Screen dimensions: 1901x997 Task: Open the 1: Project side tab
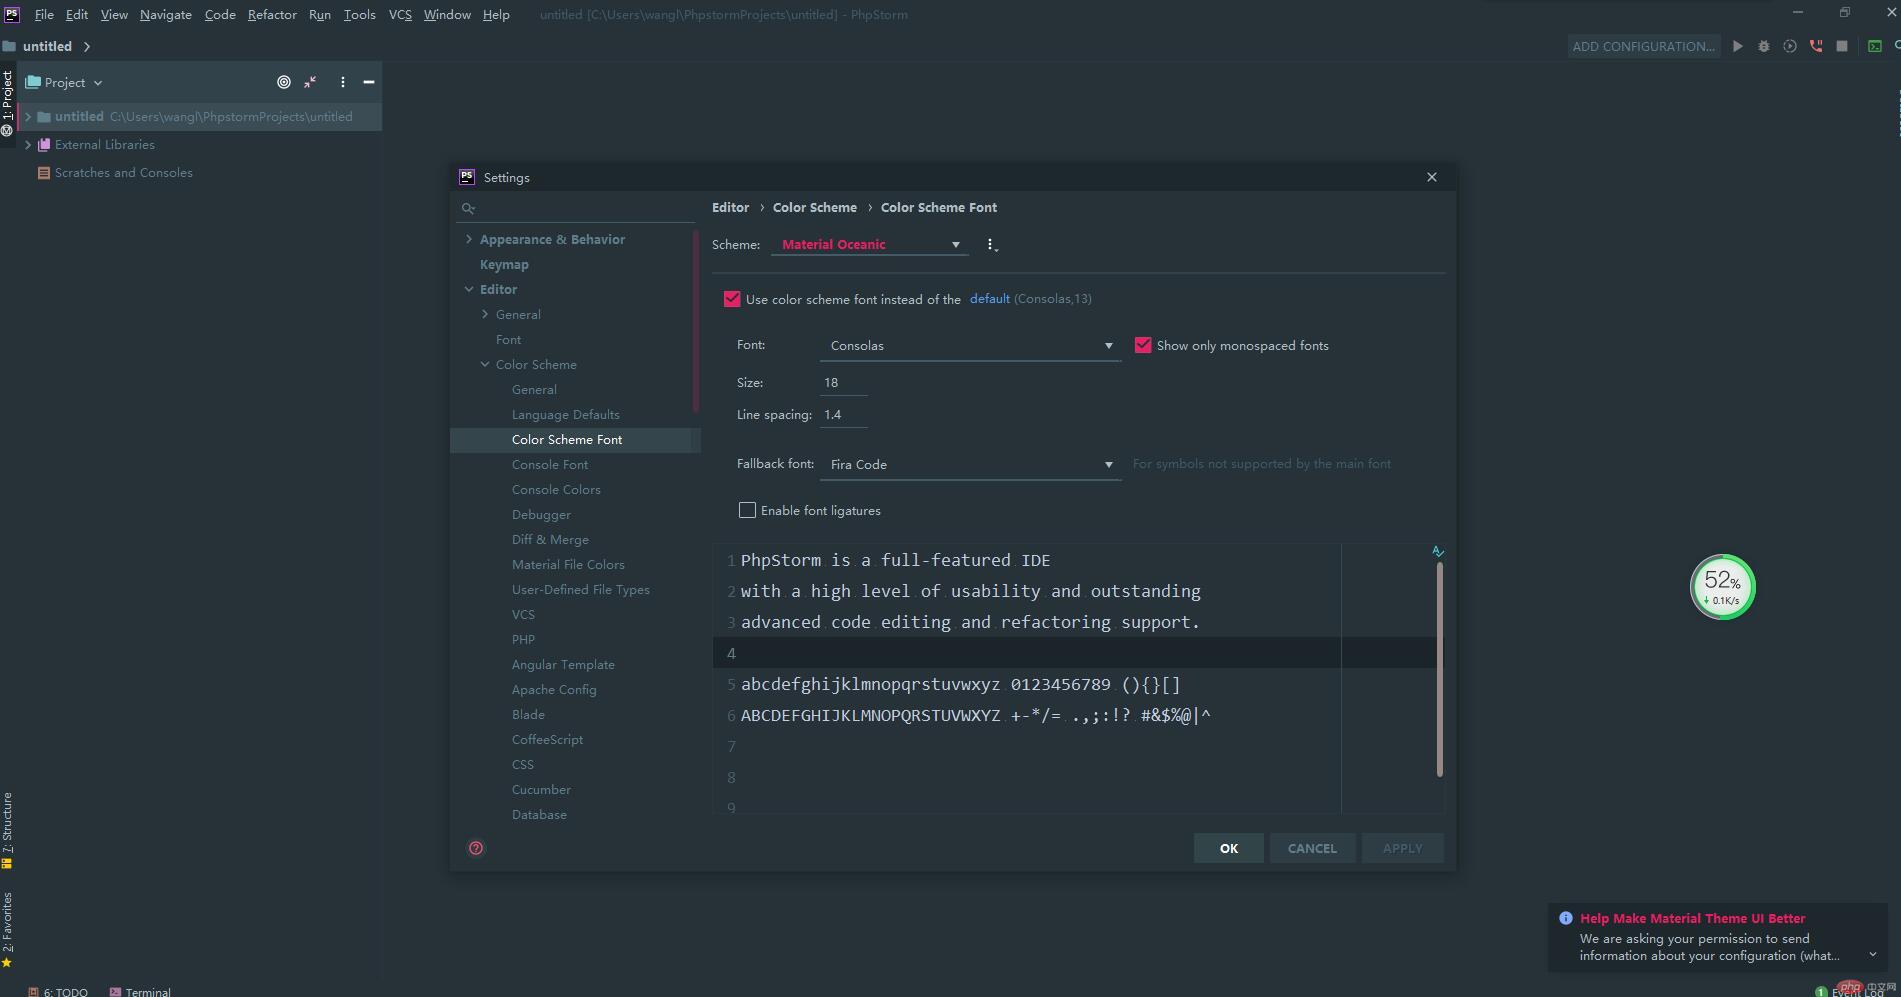click(7, 102)
